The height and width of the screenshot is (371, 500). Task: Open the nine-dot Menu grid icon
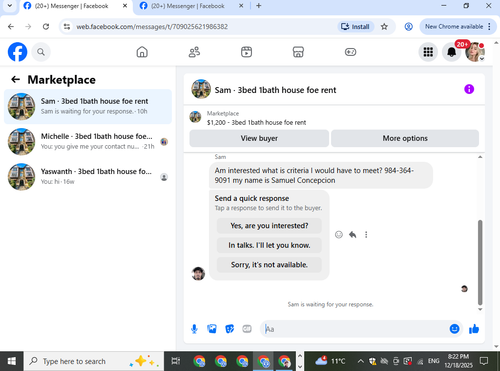click(428, 52)
